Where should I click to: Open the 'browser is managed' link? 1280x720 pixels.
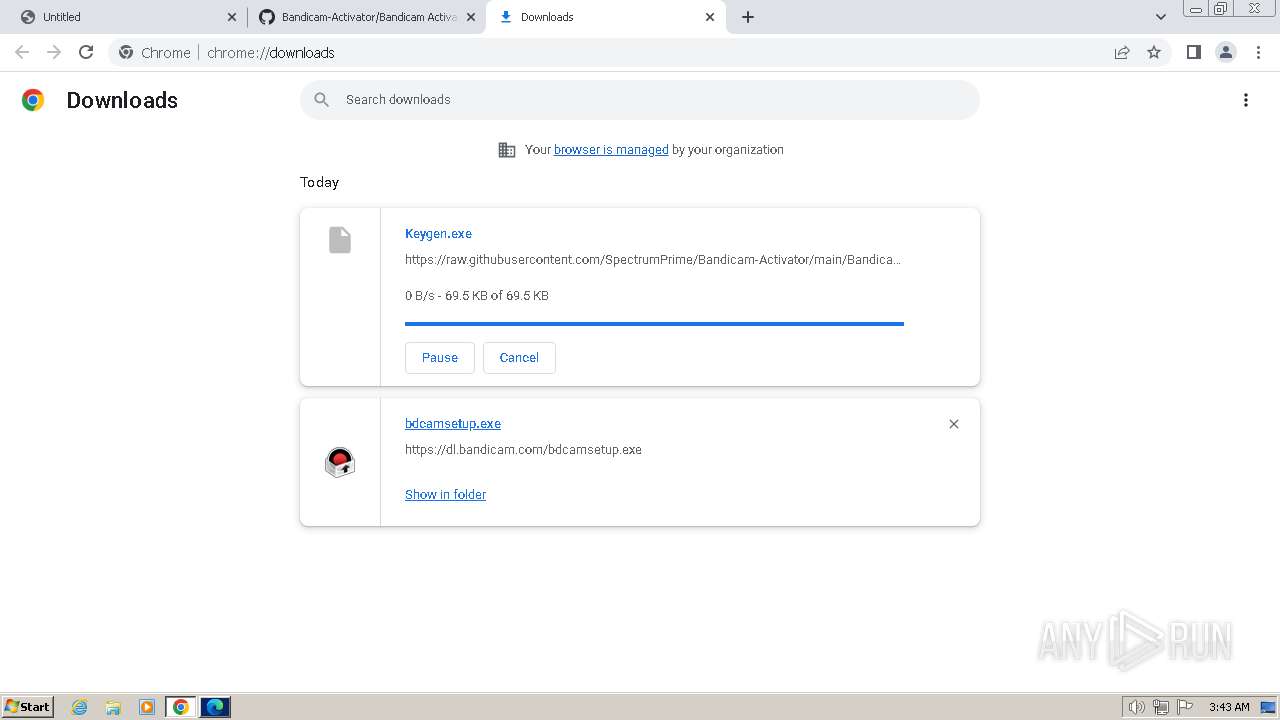point(611,150)
